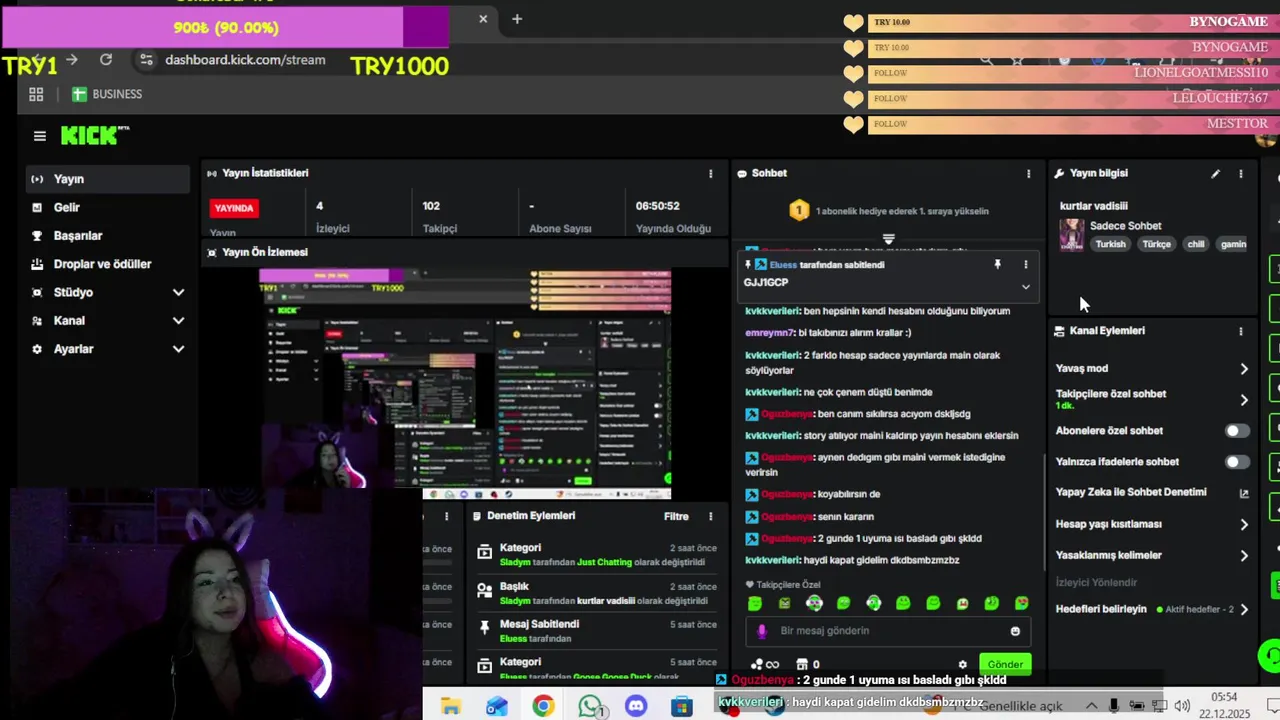Open the chat store icon showing 0
1280x720 pixels.
pos(808,664)
